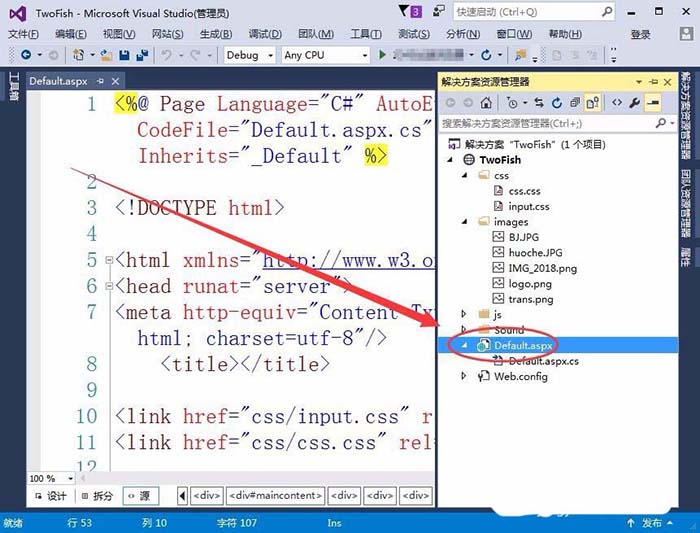
Task: Refresh the Solution Explorer tree
Action: click(556, 103)
